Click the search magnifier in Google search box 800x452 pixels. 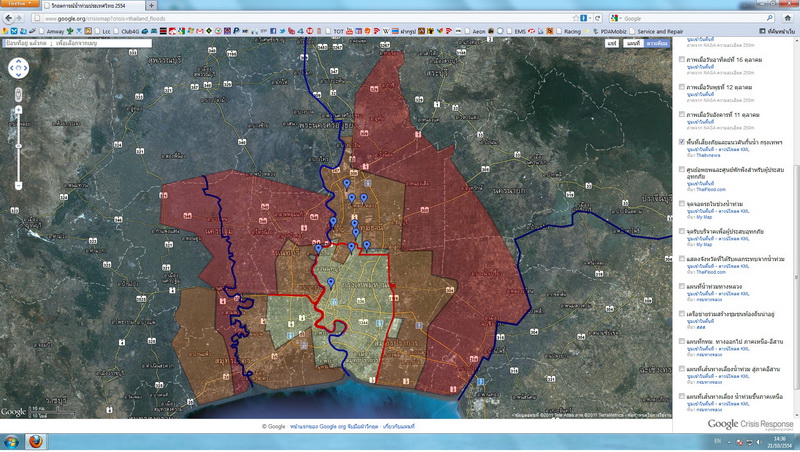click(769, 18)
